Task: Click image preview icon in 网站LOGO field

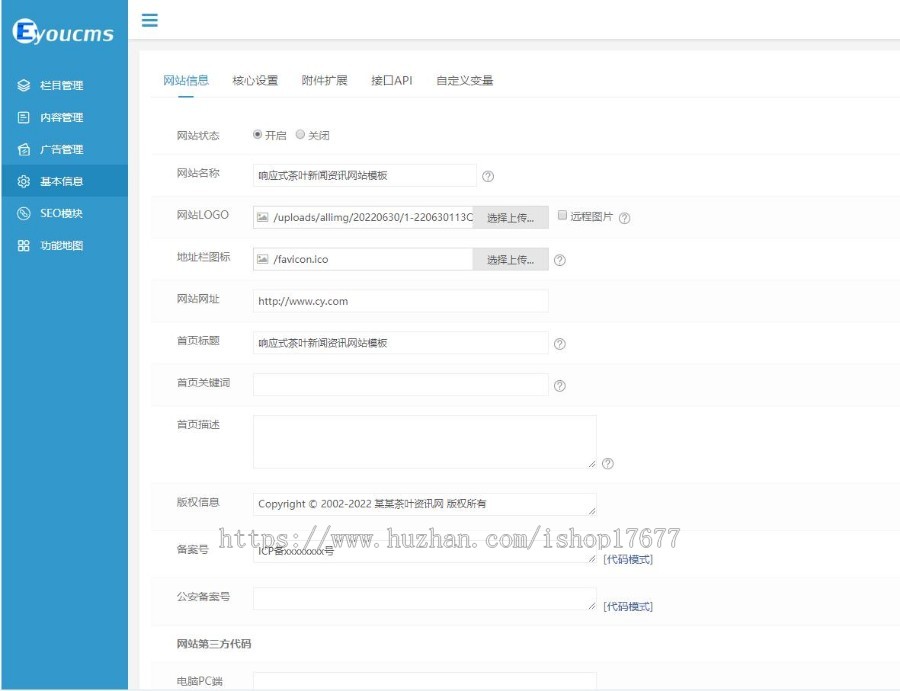Action: click(262, 217)
